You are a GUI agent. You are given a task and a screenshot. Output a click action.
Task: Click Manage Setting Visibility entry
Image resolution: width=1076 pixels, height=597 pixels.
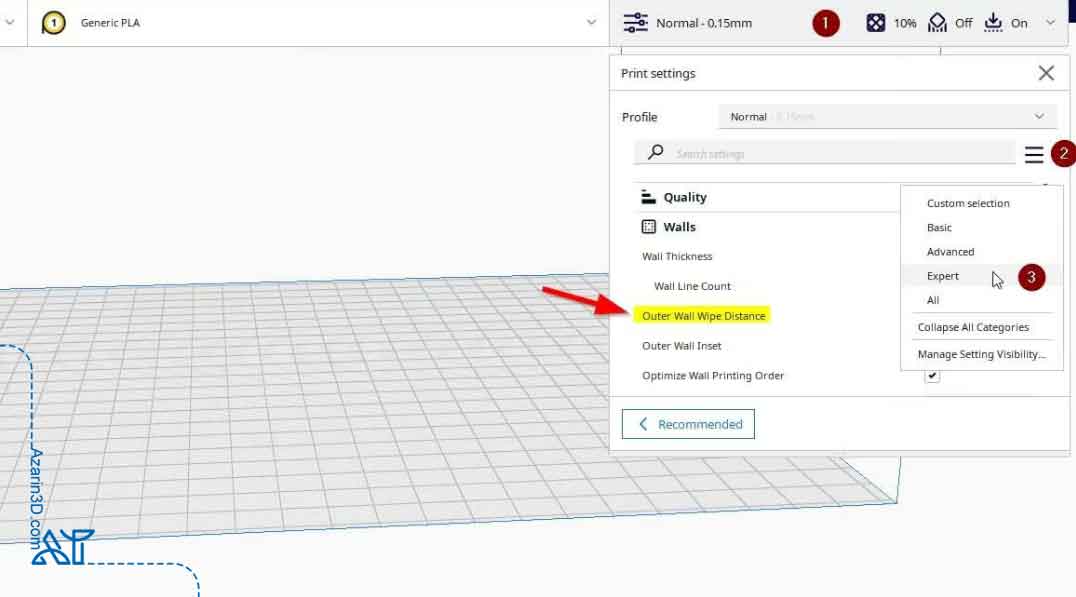(981, 354)
